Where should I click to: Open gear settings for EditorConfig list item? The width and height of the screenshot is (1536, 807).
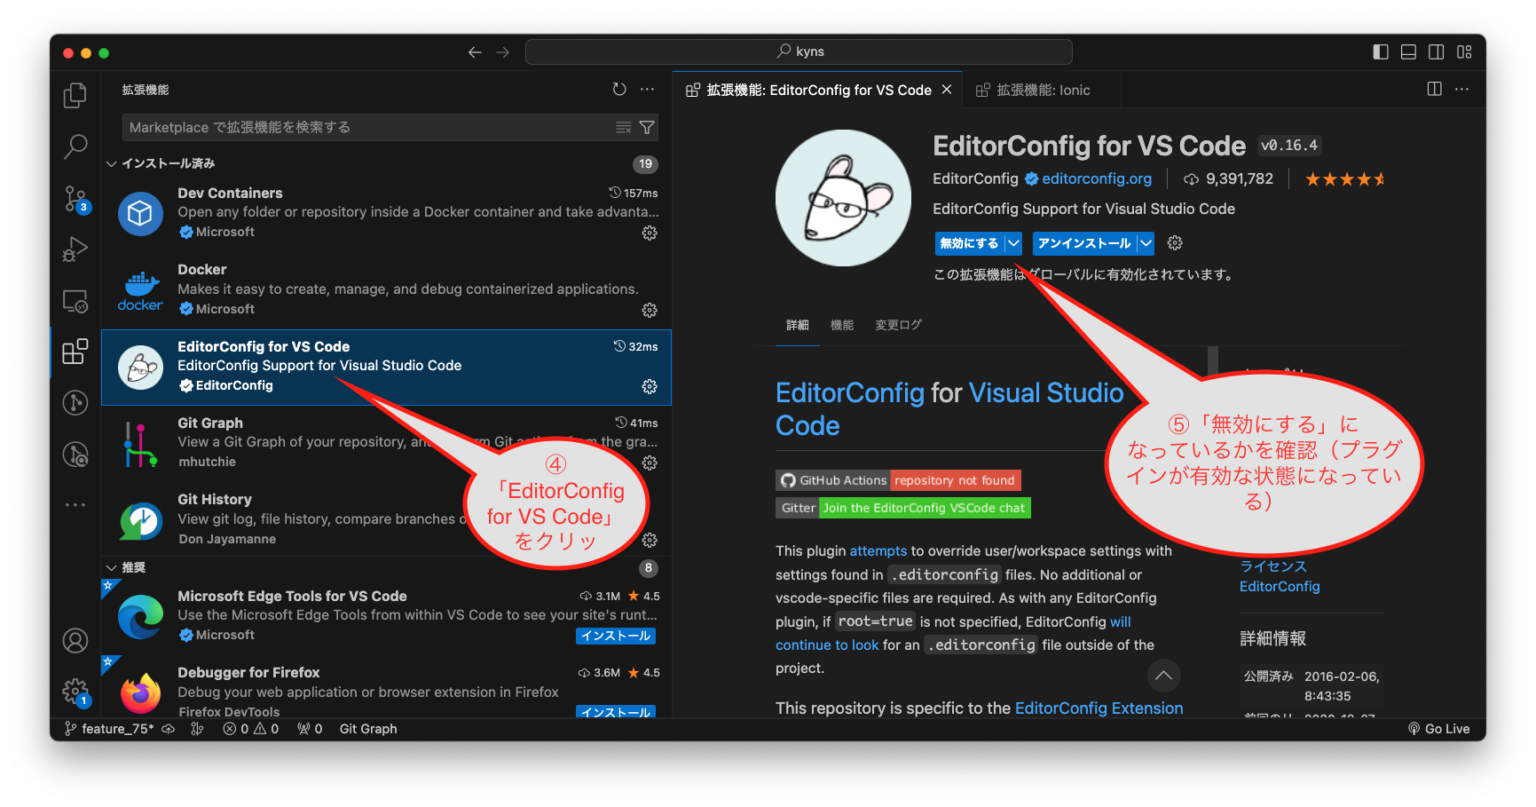[x=649, y=386]
